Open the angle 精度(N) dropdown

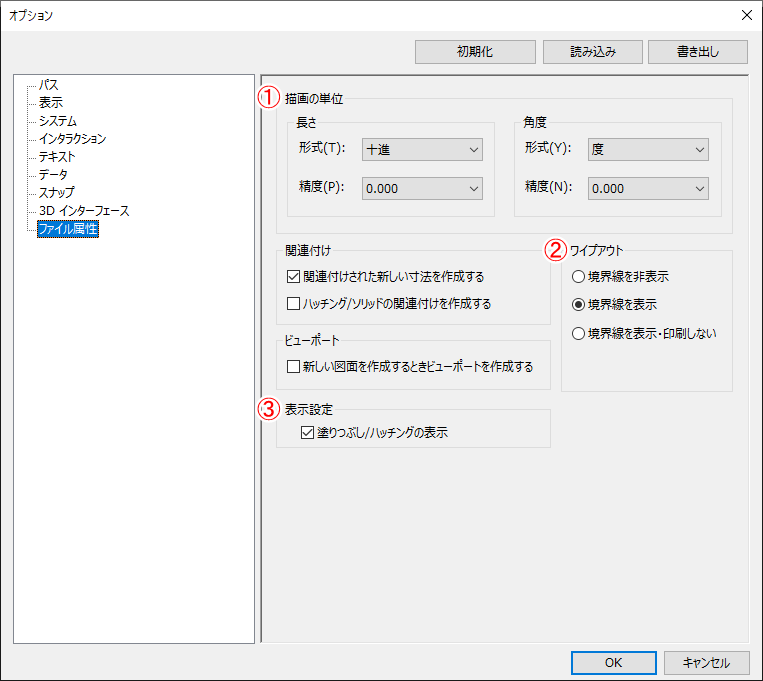[x=648, y=188]
